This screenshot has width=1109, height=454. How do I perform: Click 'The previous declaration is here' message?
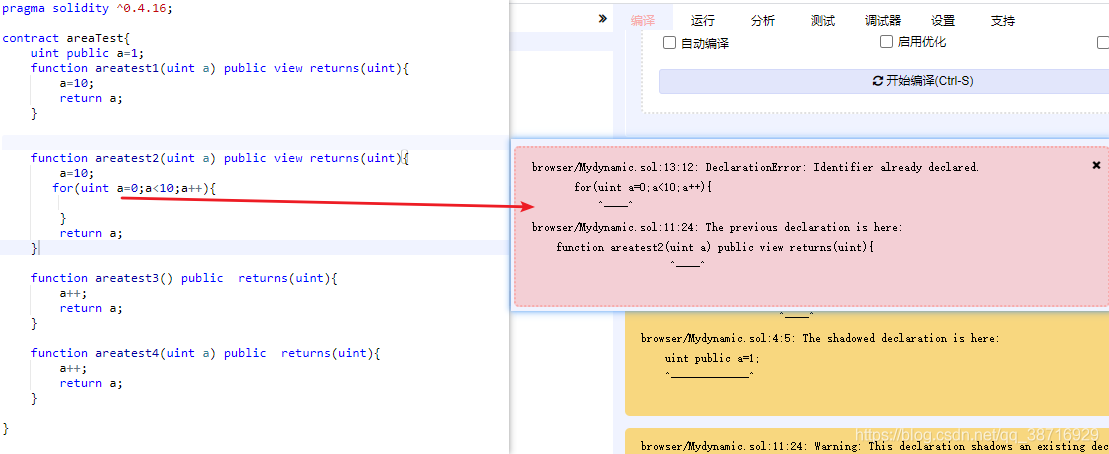point(717,227)
